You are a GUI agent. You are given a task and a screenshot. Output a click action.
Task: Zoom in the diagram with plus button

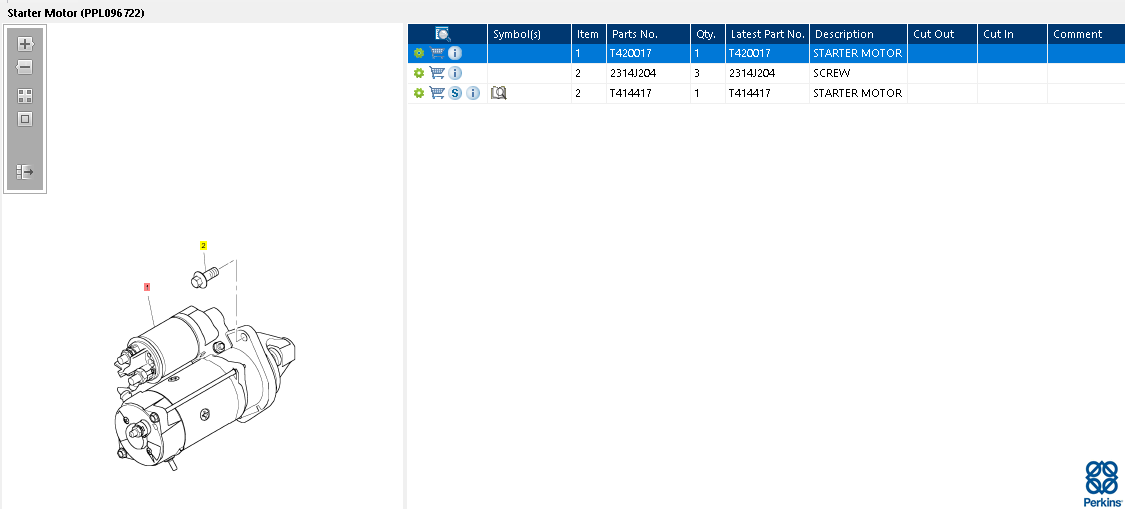[x=25, y=44]
